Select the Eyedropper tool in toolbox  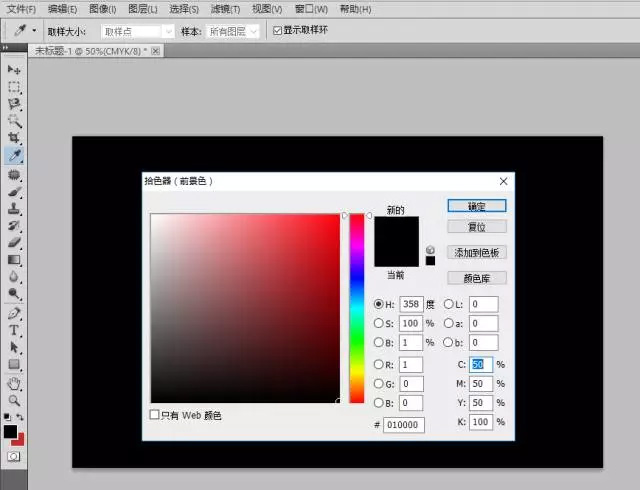point(14,155)
